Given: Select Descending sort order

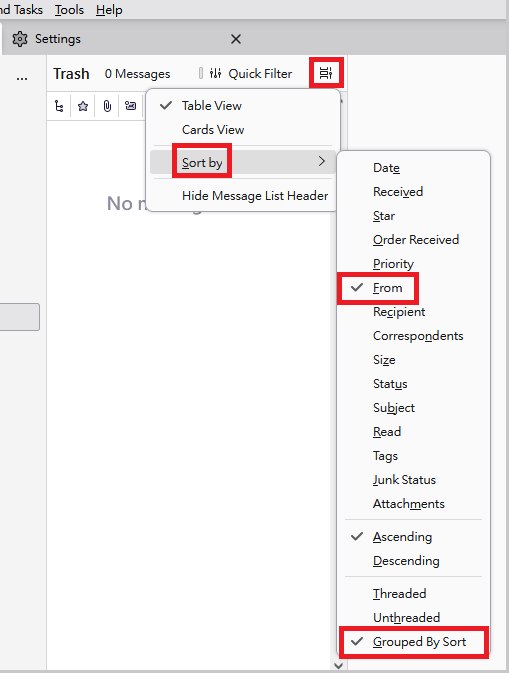Looking at the screenshot, I should 406,561.
